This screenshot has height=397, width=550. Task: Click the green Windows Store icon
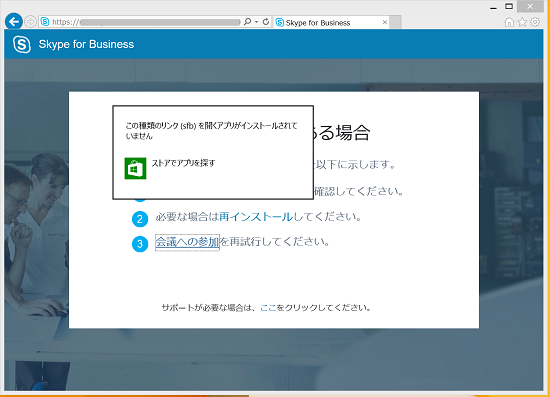click(135, 168)
